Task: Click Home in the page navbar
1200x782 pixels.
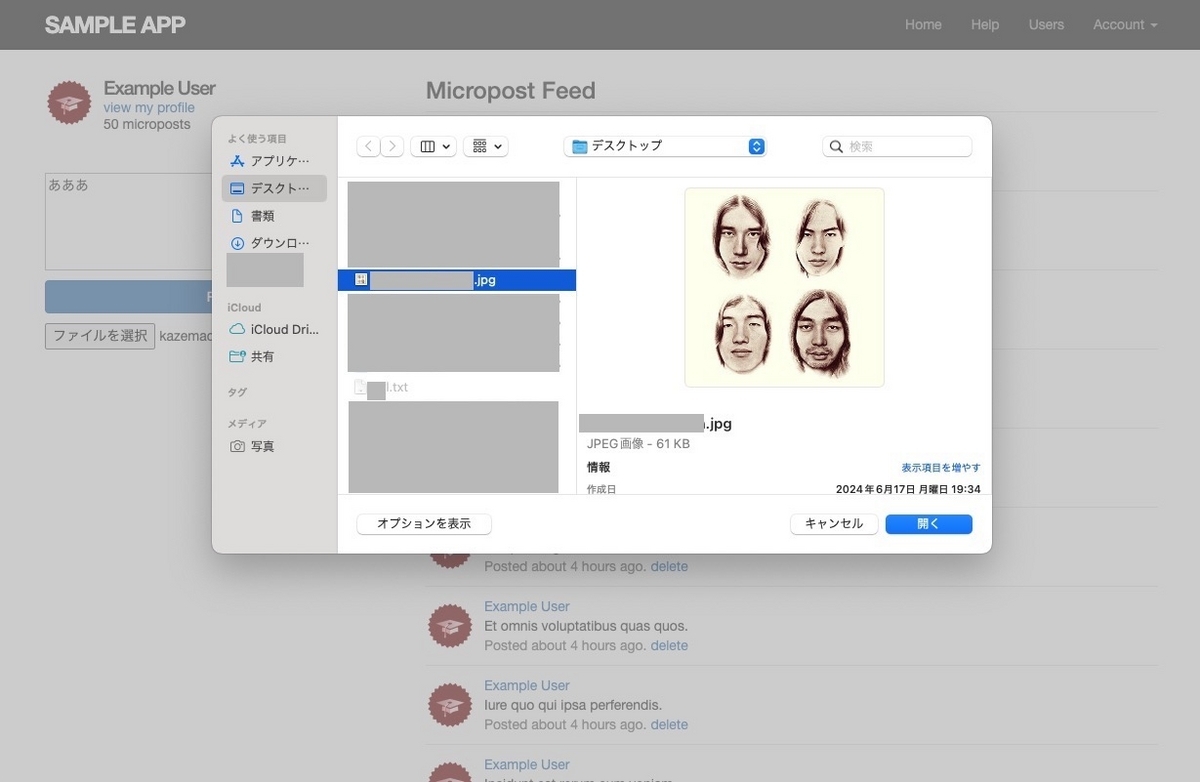Action: (923, 24)
